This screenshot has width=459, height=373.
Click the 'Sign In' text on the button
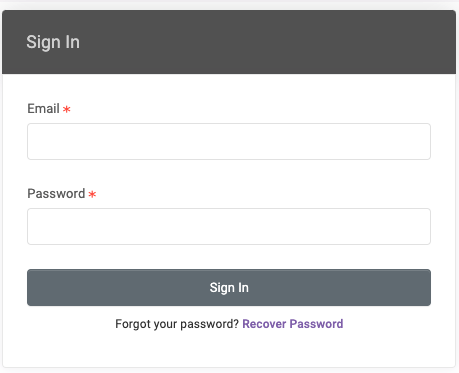click(229, 288)
